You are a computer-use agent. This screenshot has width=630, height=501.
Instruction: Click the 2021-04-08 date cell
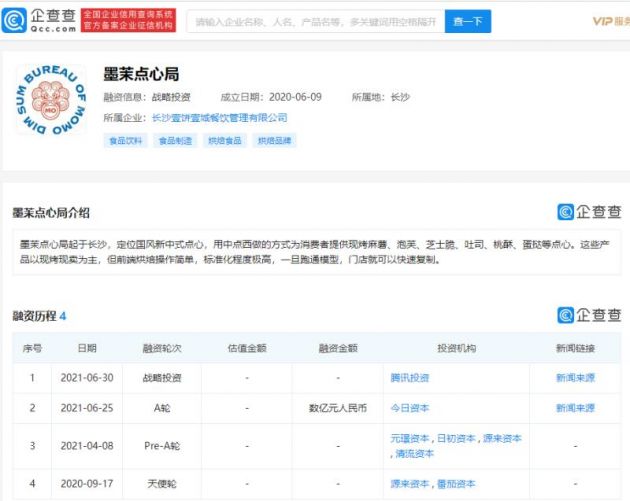tap(87, 446)
